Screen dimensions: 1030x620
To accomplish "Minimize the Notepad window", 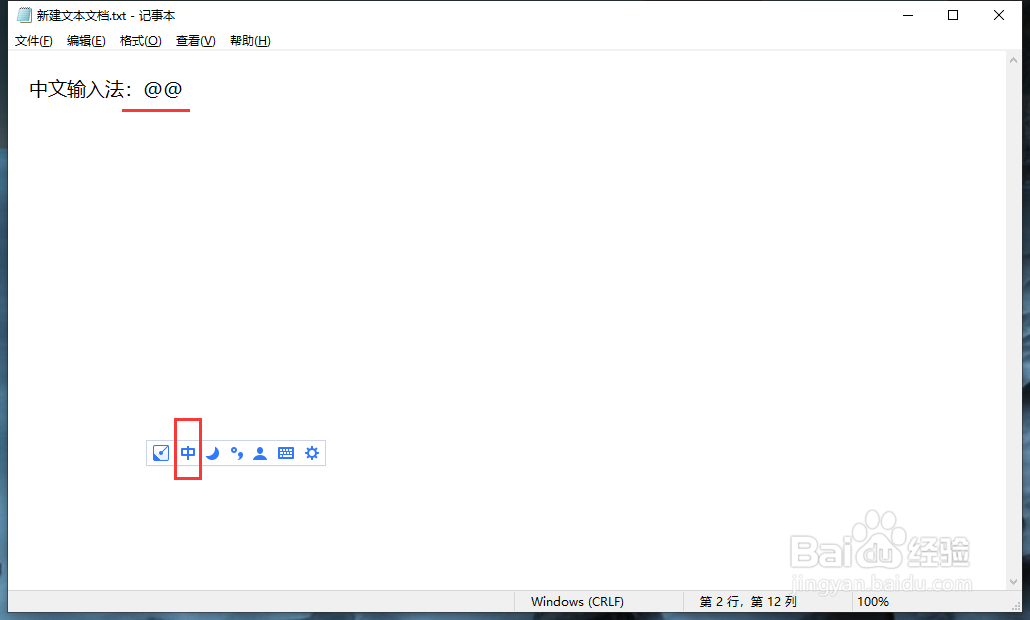I will (x=908, y=15).
